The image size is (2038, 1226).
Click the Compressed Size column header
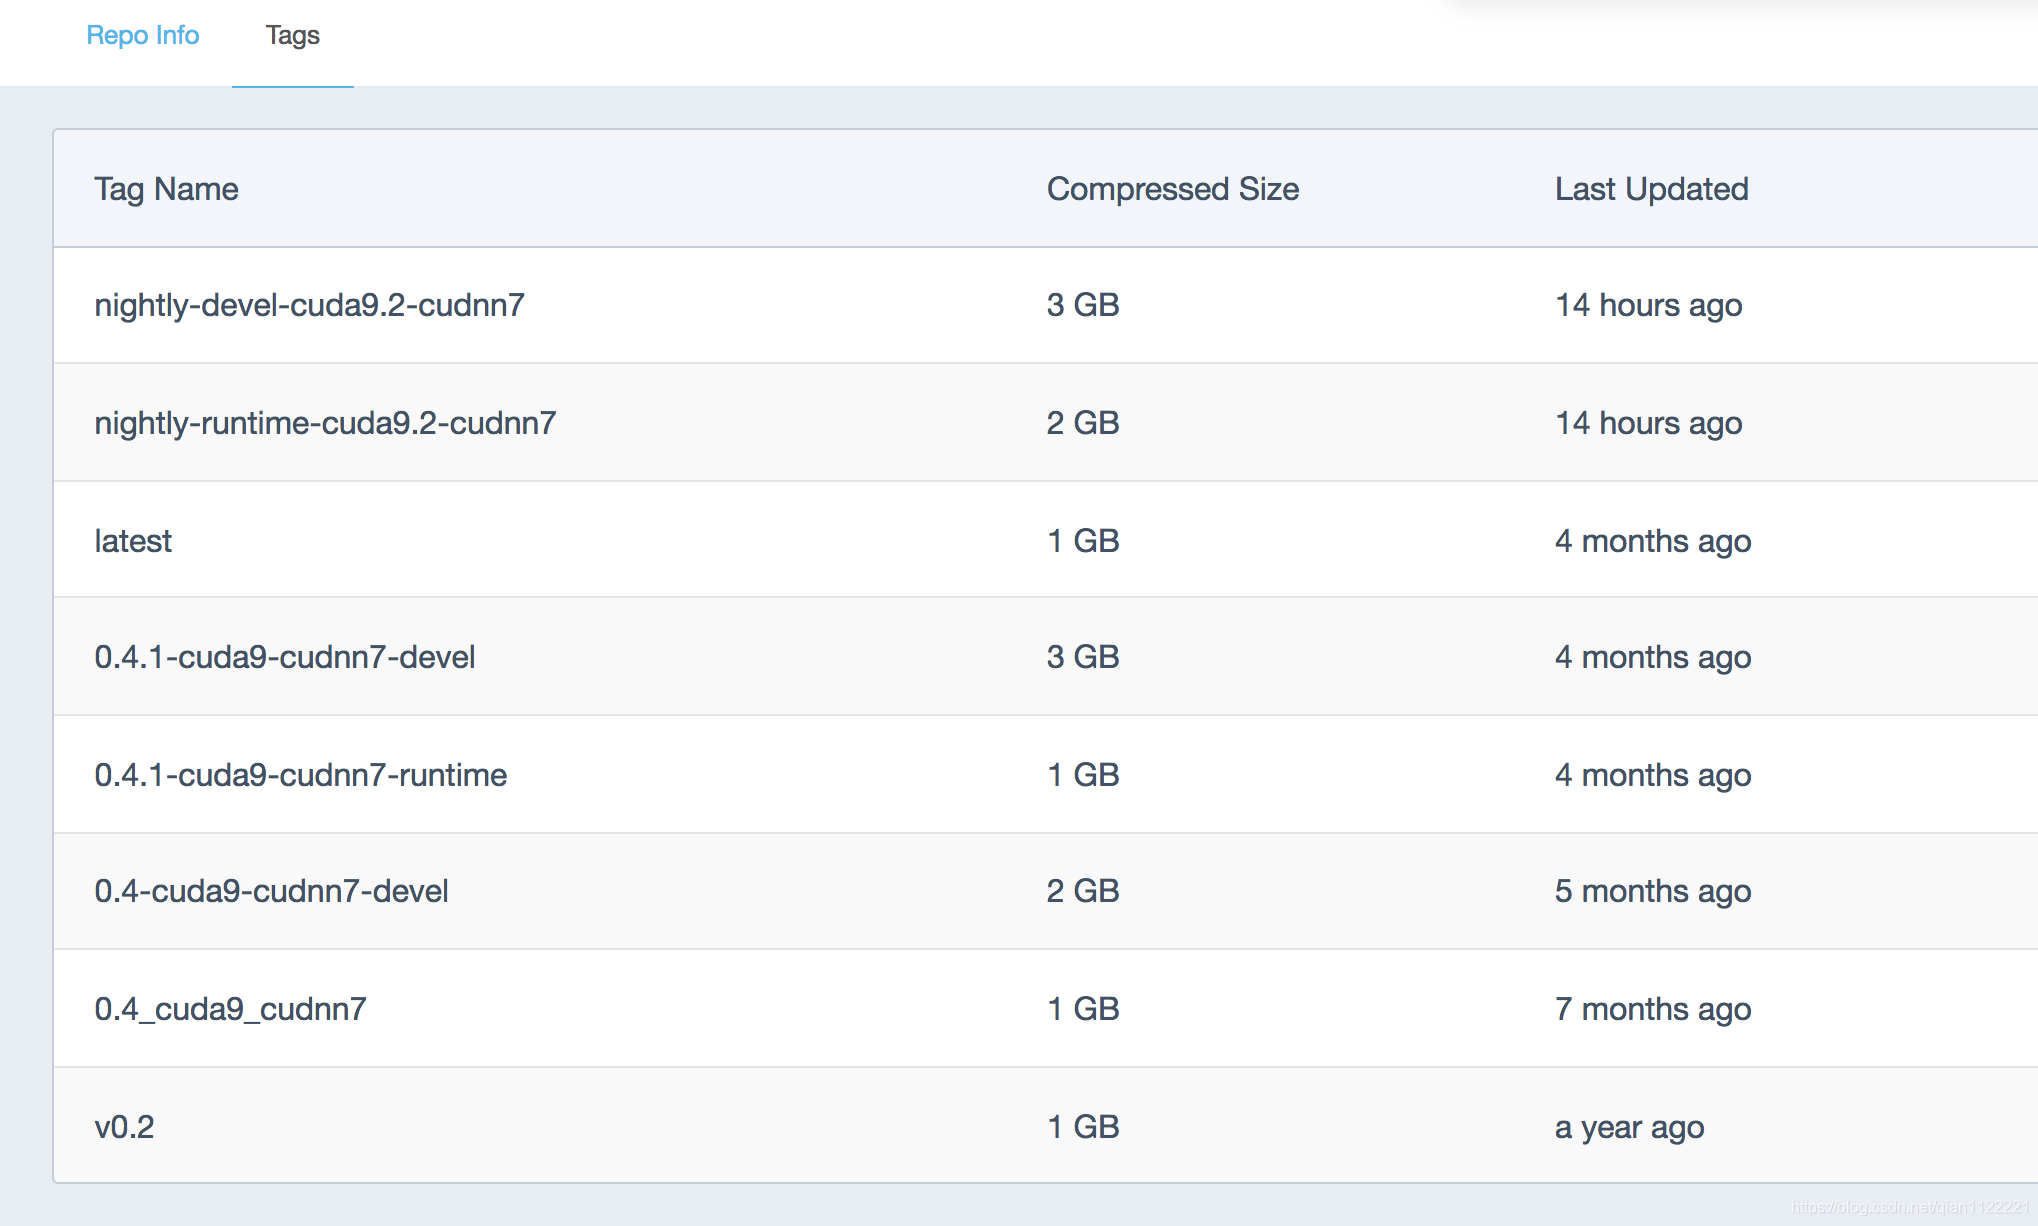pyautogui.click(x=1172, y=189)
